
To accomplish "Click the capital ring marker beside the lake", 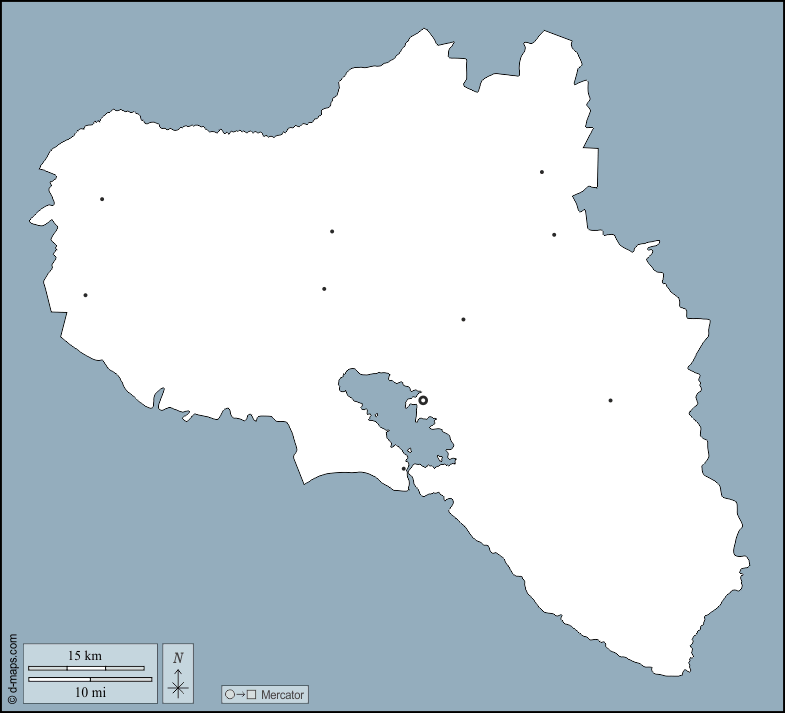I will coord(423,400).
